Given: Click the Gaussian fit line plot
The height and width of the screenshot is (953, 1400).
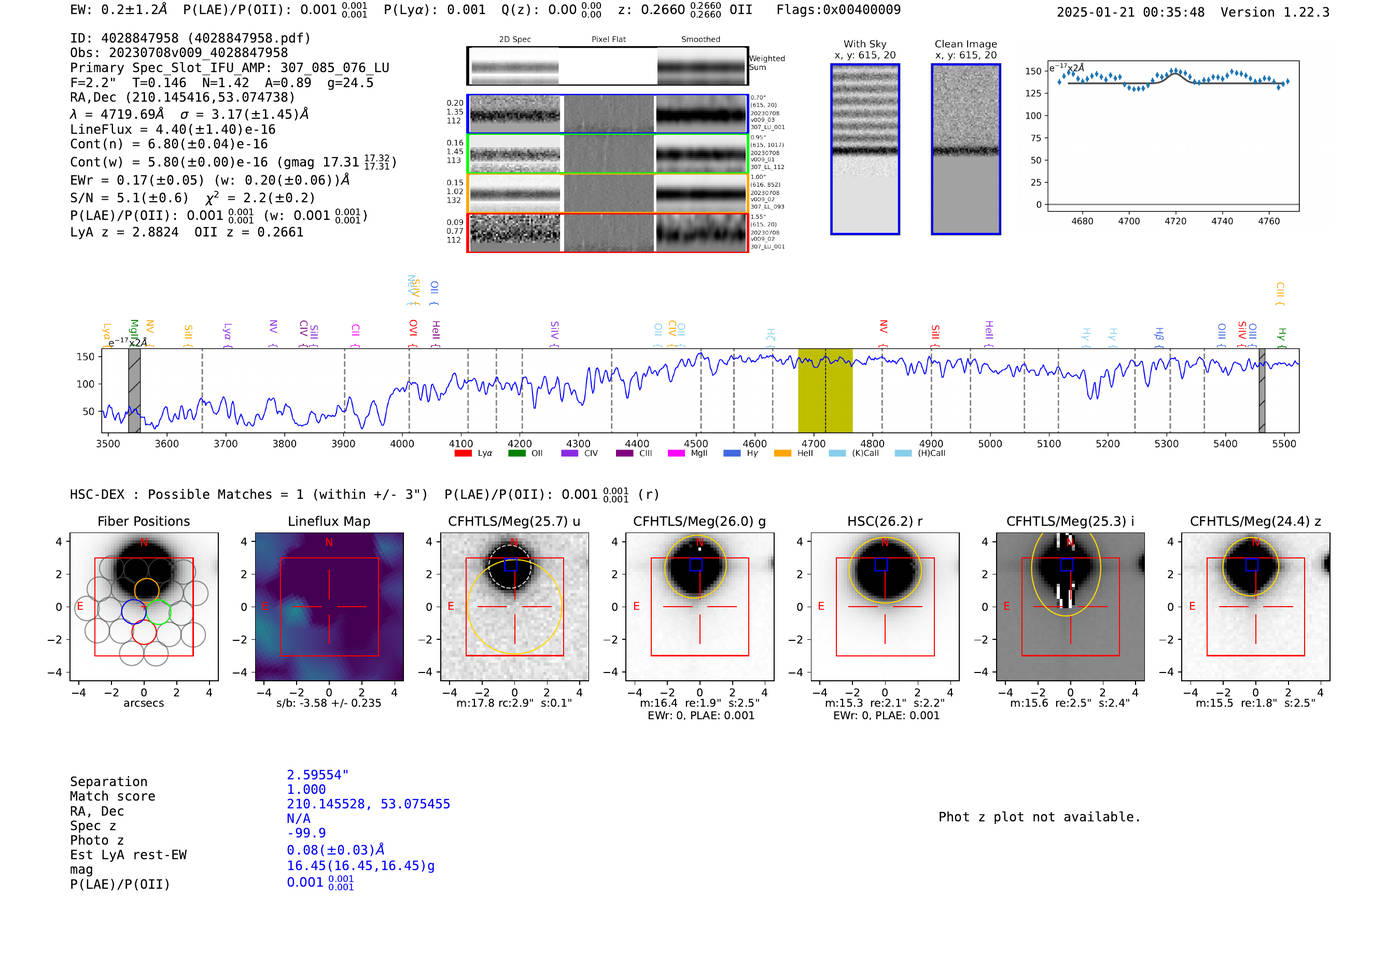Looking at the screenshot, I should [x=1172, y=135].
